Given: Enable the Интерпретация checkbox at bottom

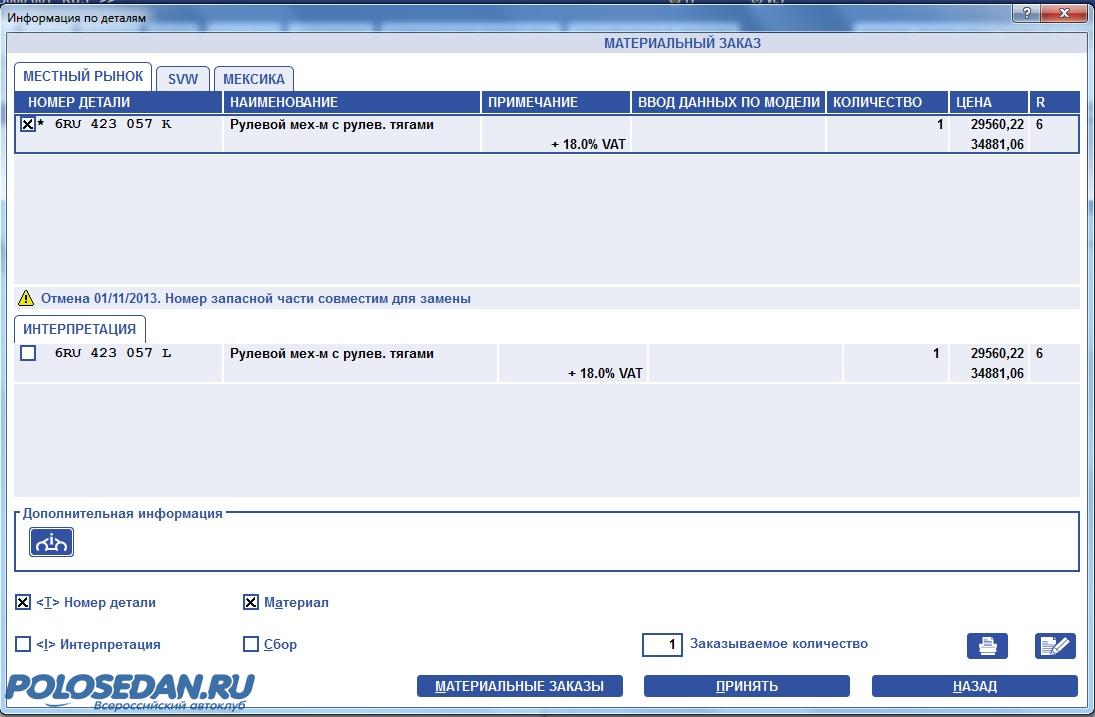Looking at the screenshot, I should 23,645.
